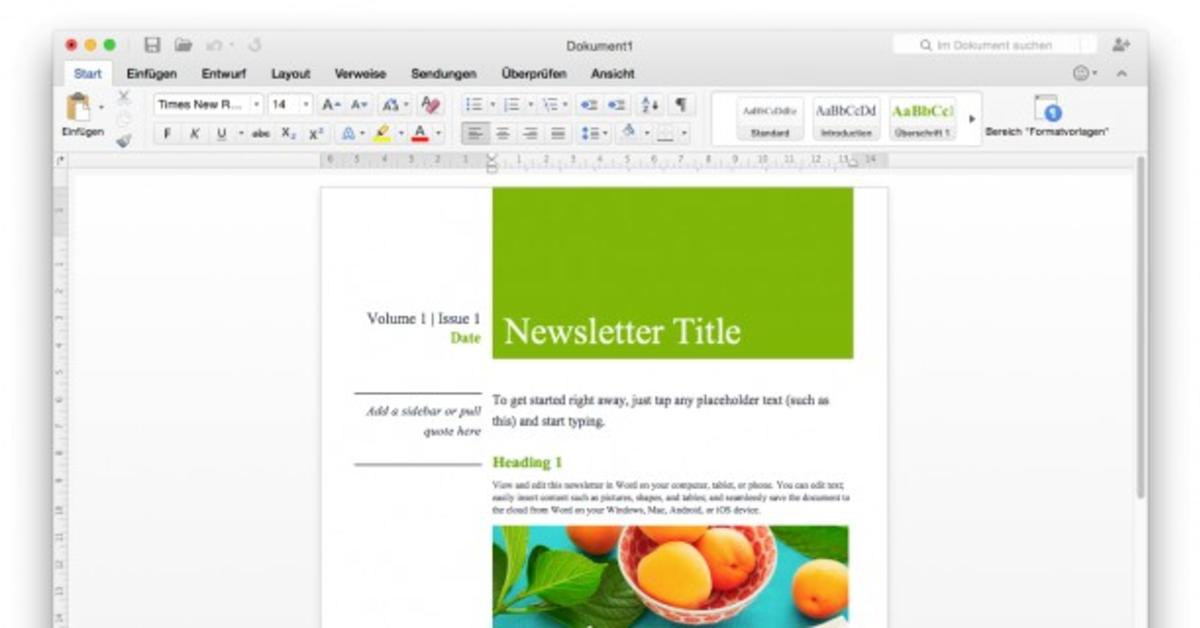Align text to the left
This screenshot has width=1200, height=628.
click(475, 133)
